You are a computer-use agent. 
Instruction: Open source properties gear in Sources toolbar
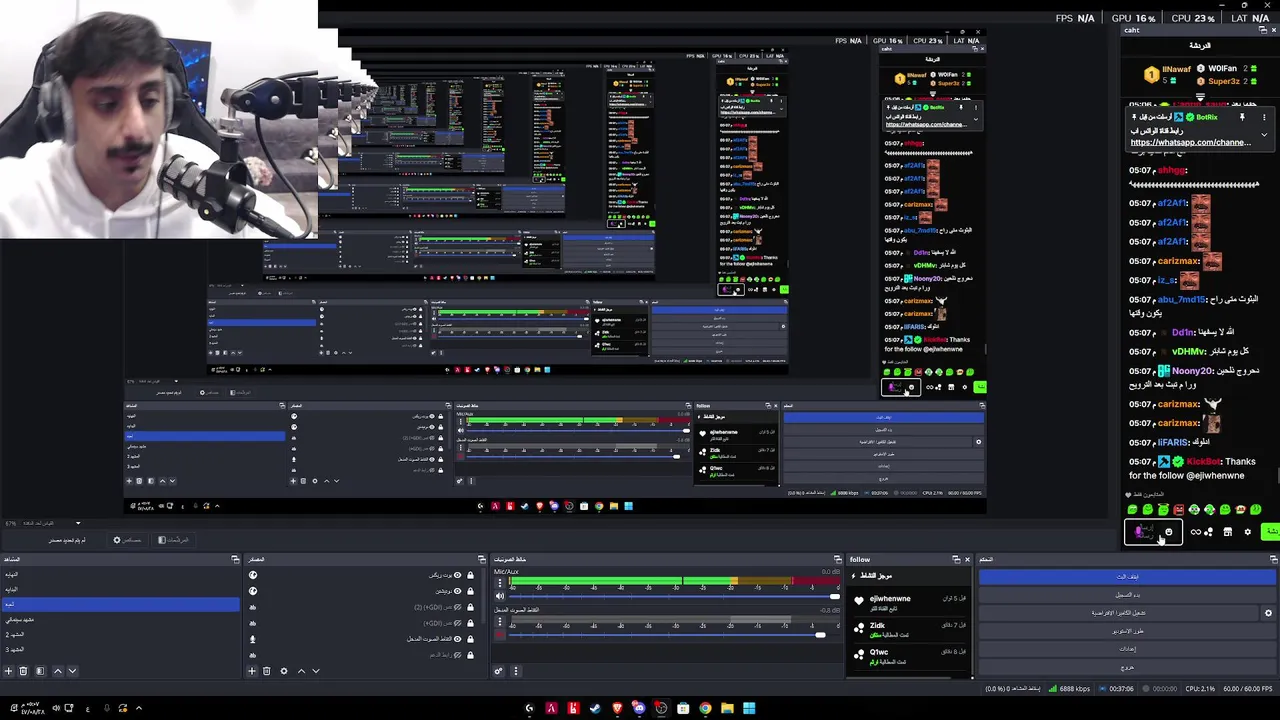point(284,671)
